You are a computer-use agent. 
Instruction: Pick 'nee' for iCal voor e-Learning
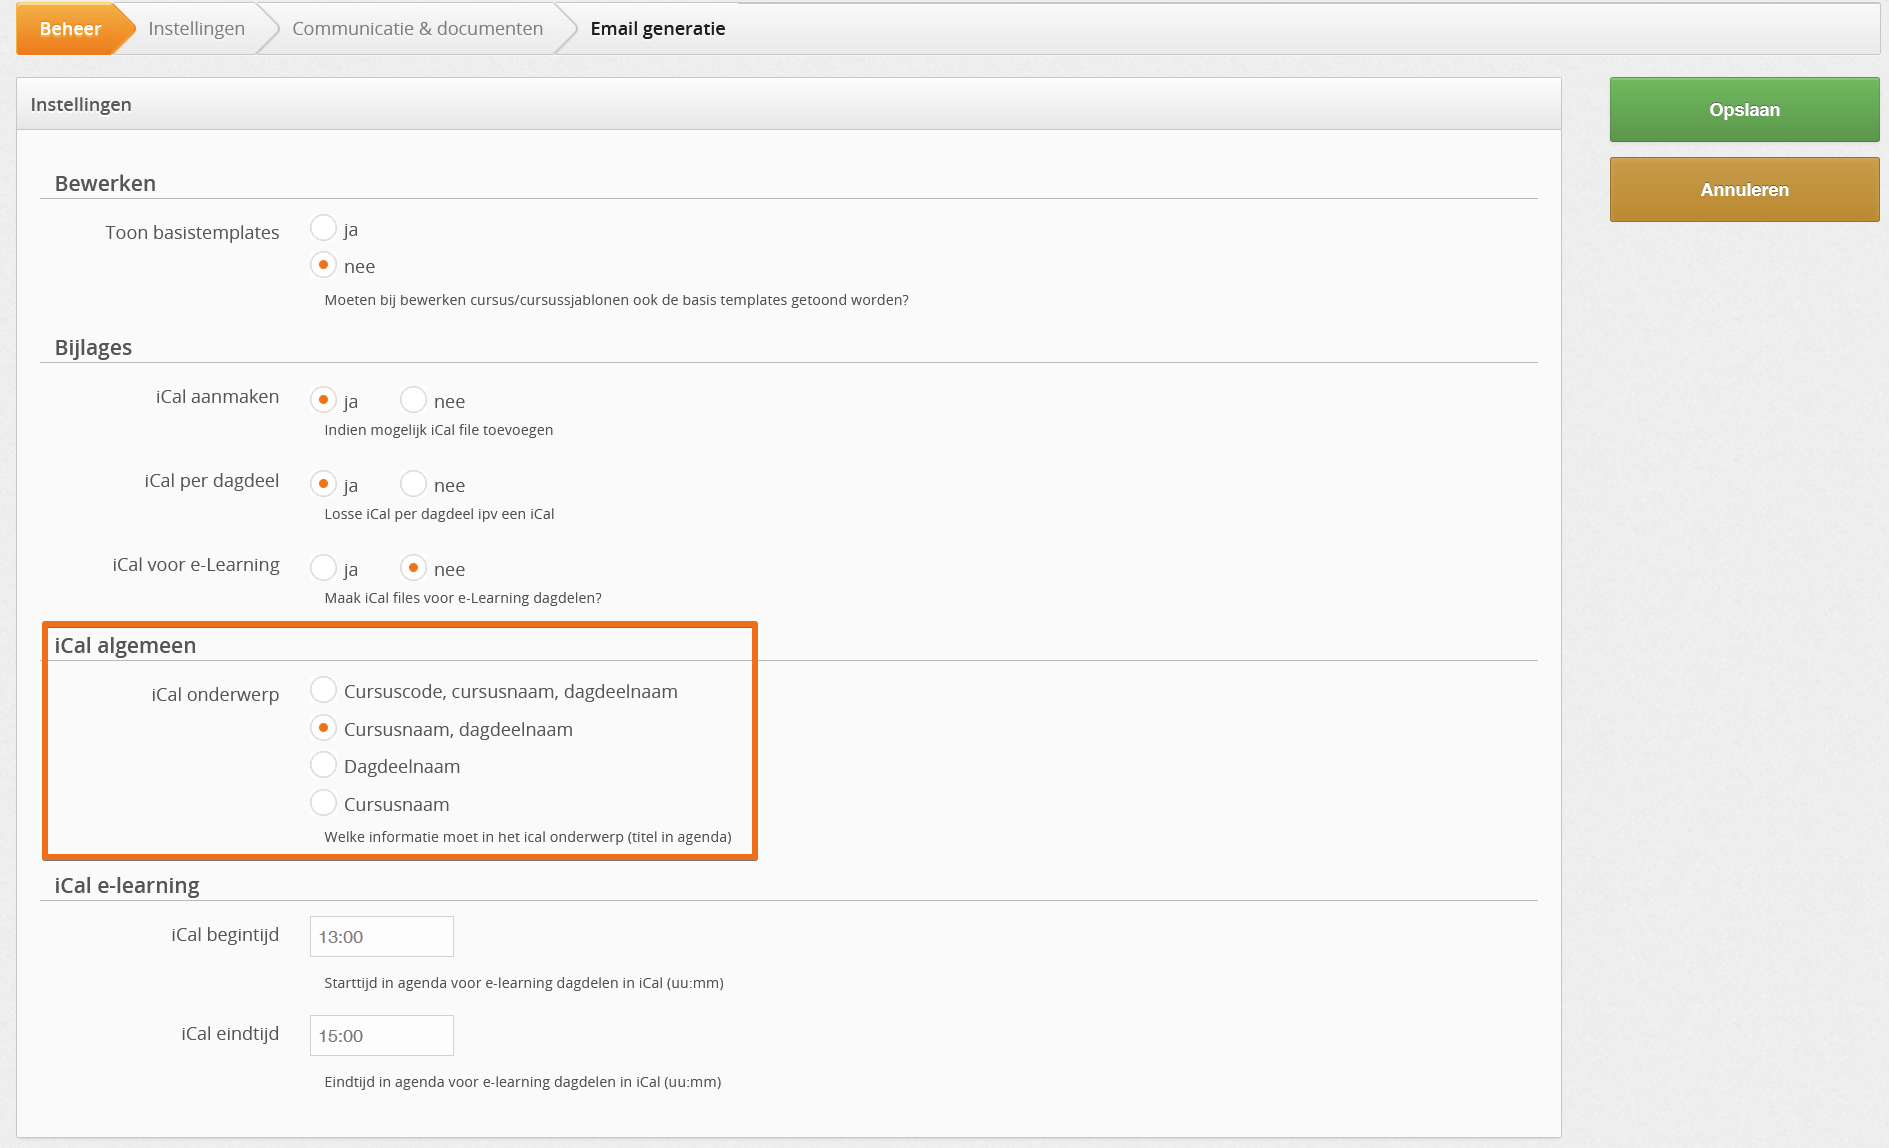click(413, 568)
